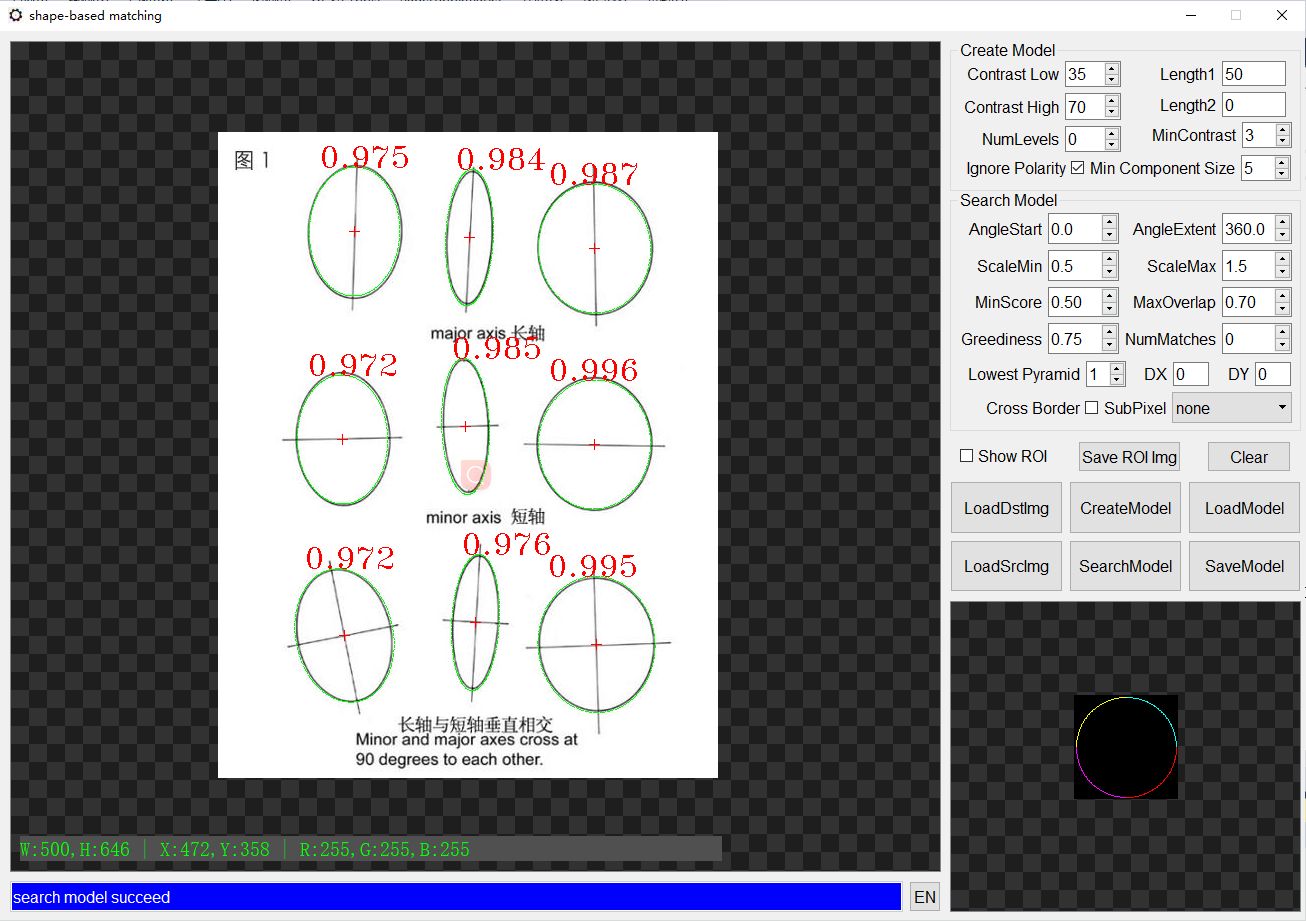Increase the Min Component Size value
The image size is (1306, 921).
pos(1282,162)
